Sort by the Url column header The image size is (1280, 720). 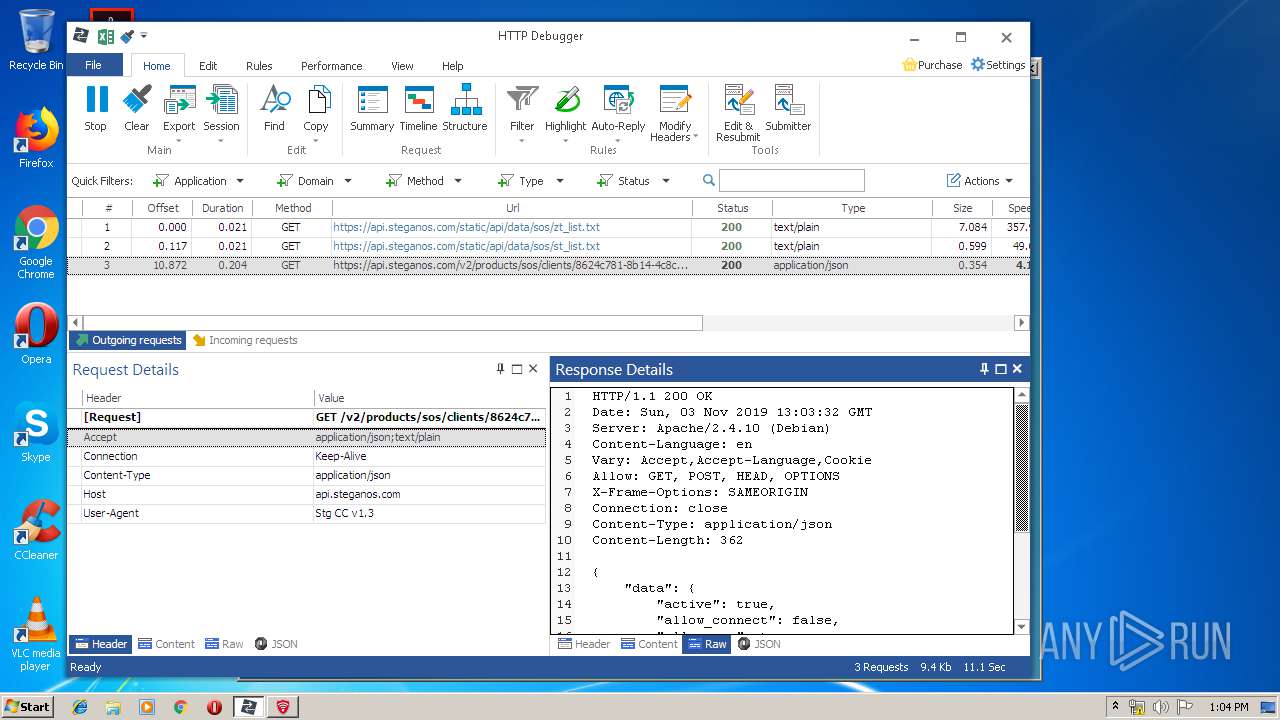point(512,208)
